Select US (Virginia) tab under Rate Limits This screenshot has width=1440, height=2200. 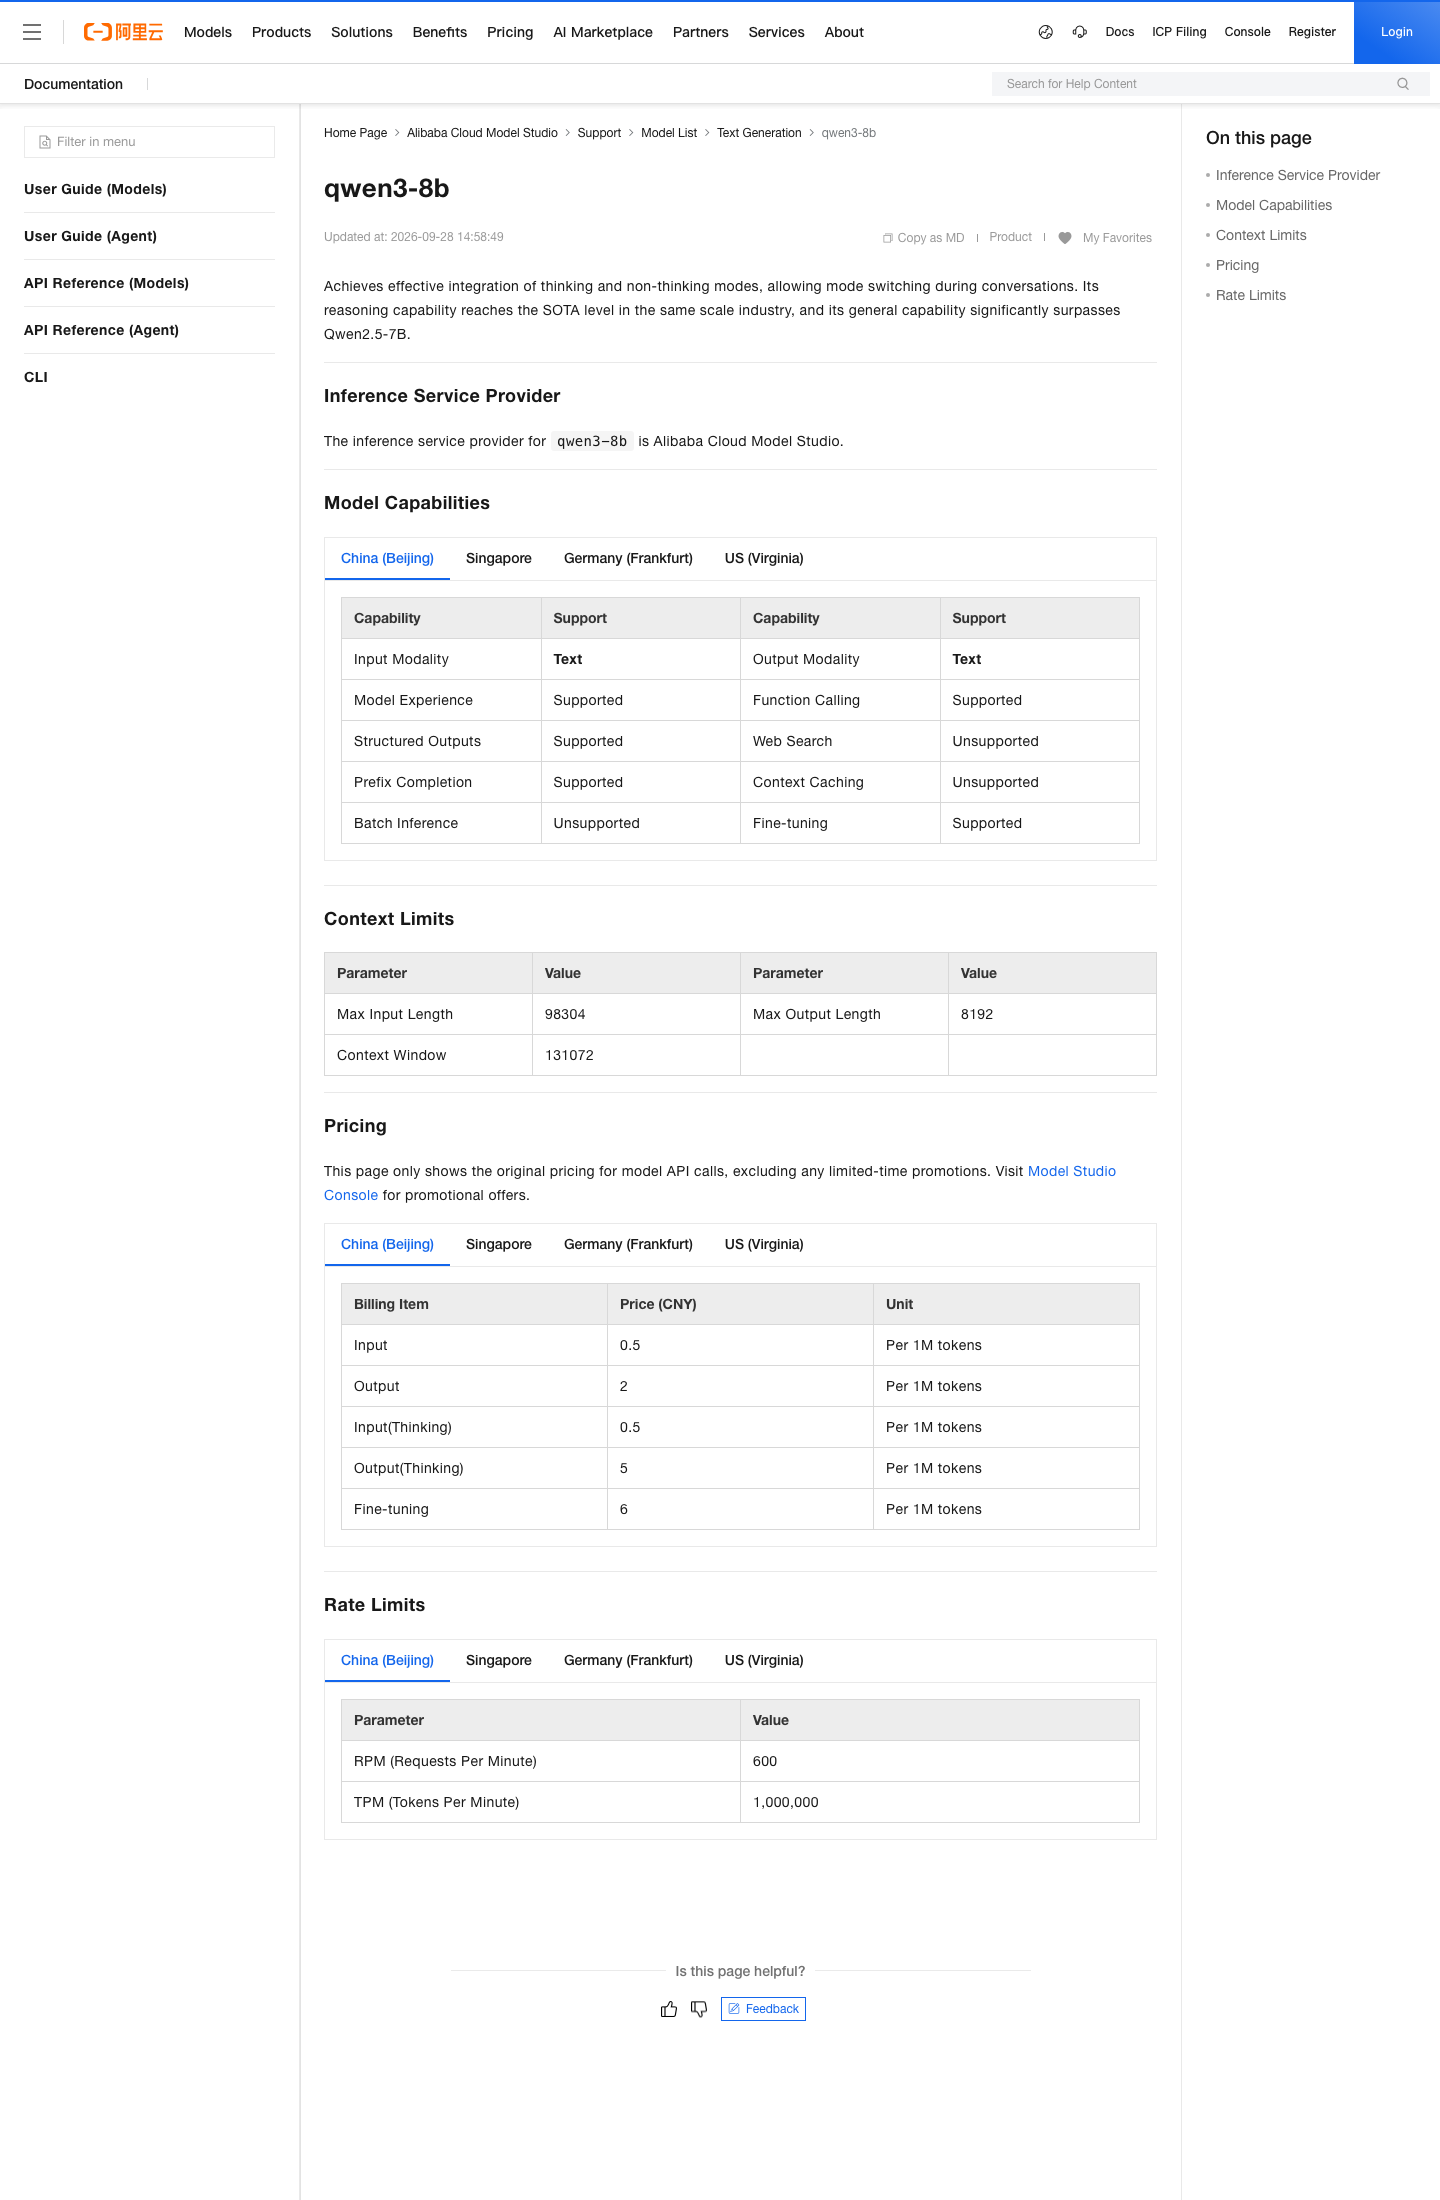pyautogui.click(x=764, y=1660)
